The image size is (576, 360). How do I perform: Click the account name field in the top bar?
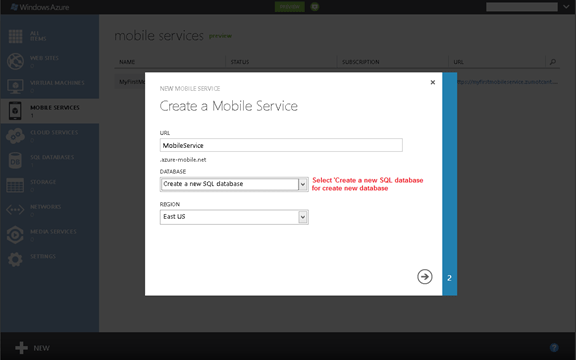click(x=522, y=7)
